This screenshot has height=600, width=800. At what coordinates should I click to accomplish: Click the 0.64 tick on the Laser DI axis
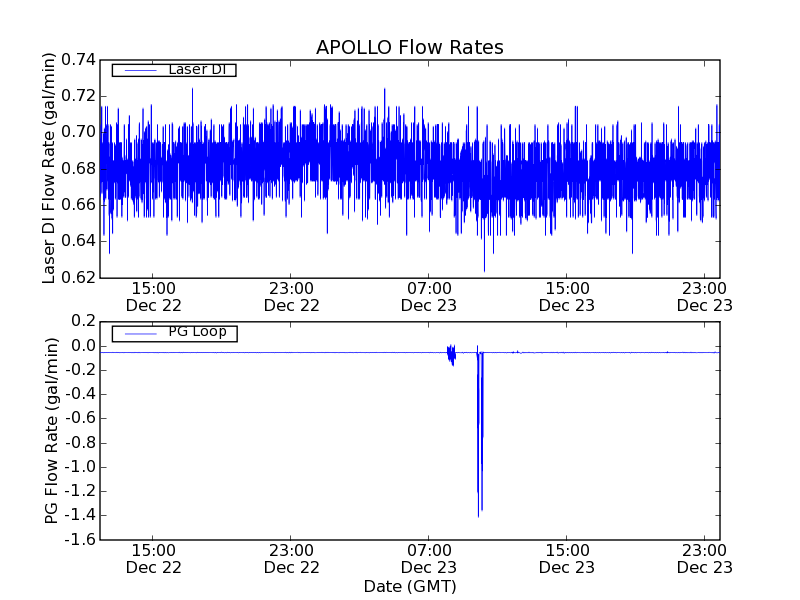click(79, 241)
